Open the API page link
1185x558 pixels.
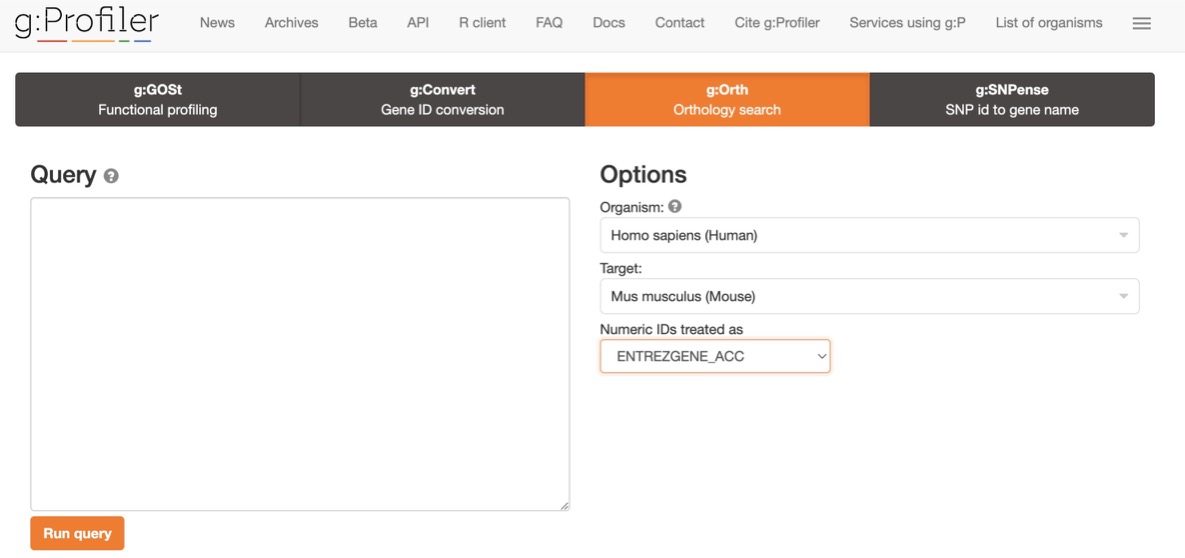click(418, 23)
